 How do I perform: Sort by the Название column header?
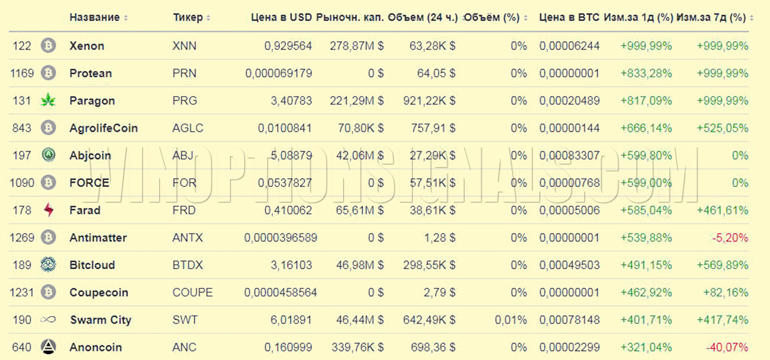pos(94,18)
